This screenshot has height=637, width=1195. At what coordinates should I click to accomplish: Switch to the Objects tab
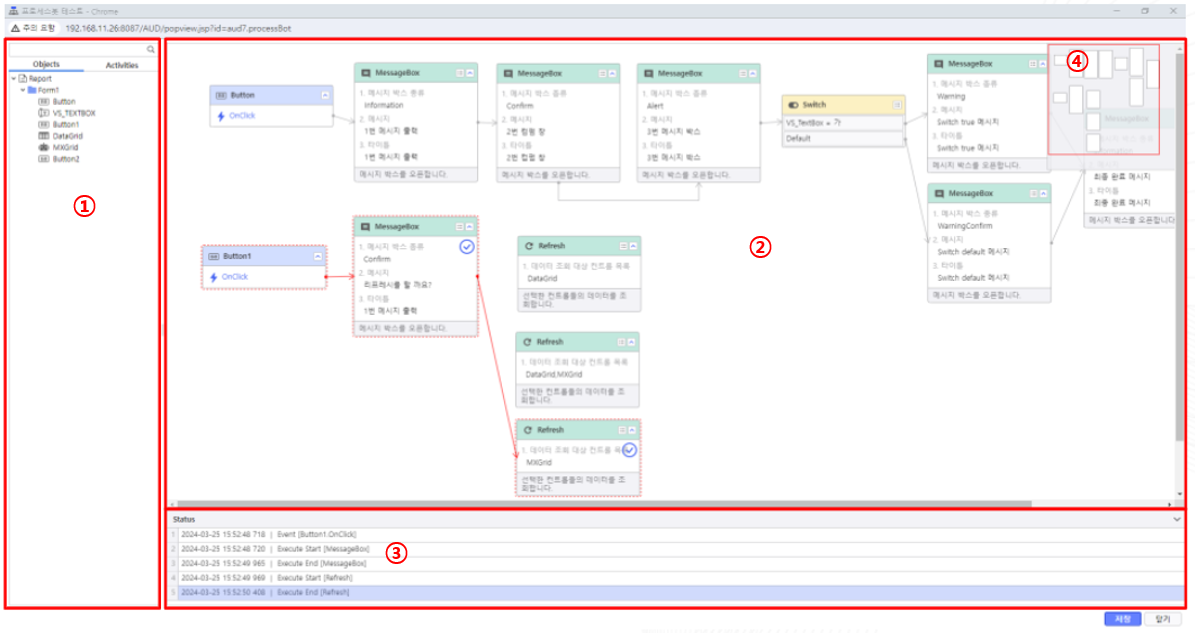[46, 65]
